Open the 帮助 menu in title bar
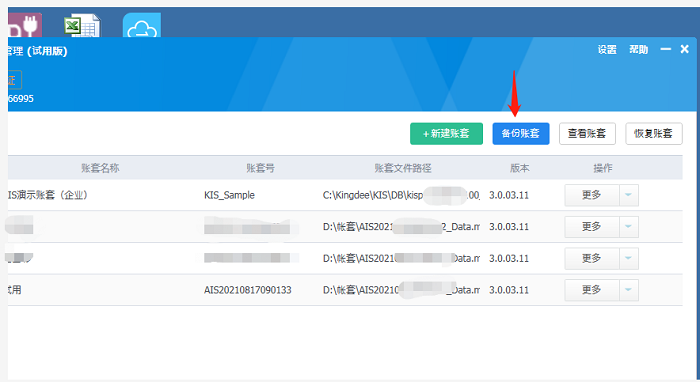Viewport: 700px width, 382px height. (x=638, y=50)
